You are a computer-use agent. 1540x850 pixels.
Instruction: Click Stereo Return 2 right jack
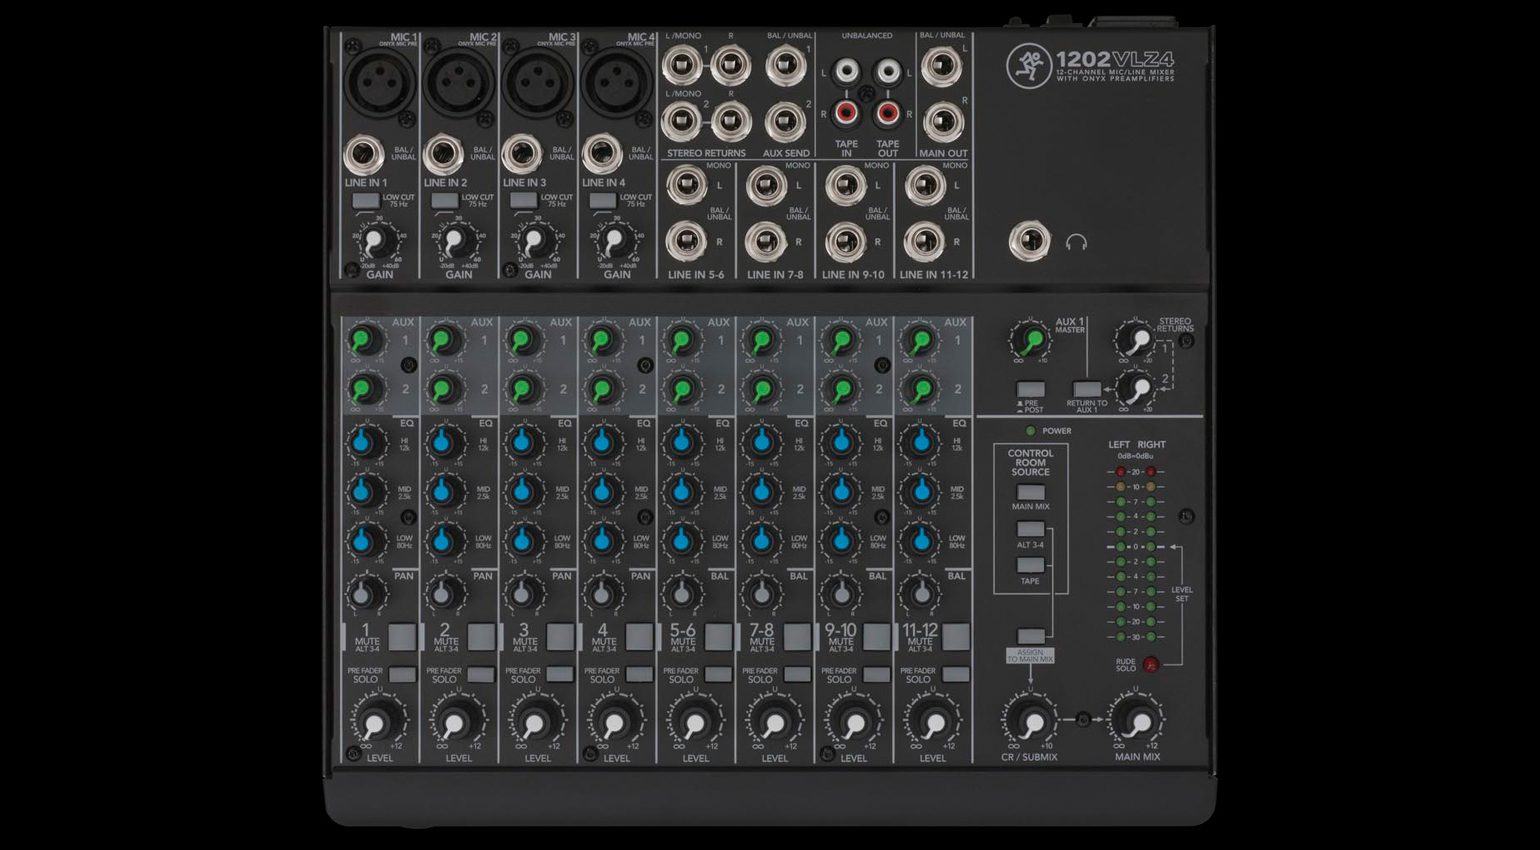(731, 121)
